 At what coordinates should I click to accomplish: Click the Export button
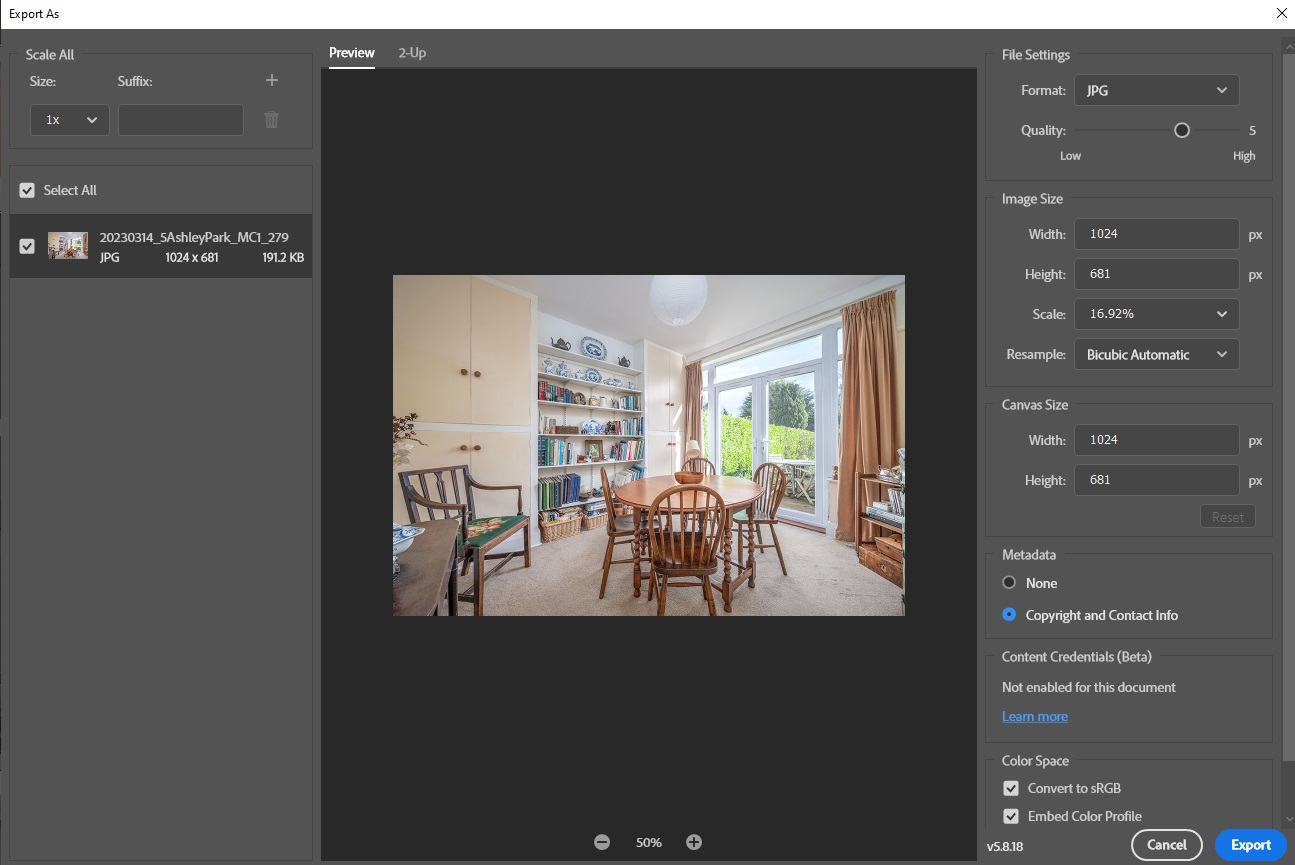coord(1250,844)
